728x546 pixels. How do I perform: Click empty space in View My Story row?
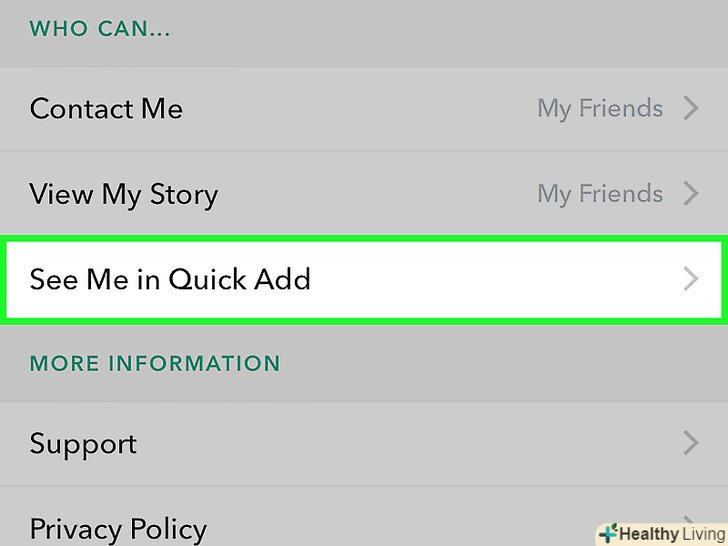(x=380, y=193)
